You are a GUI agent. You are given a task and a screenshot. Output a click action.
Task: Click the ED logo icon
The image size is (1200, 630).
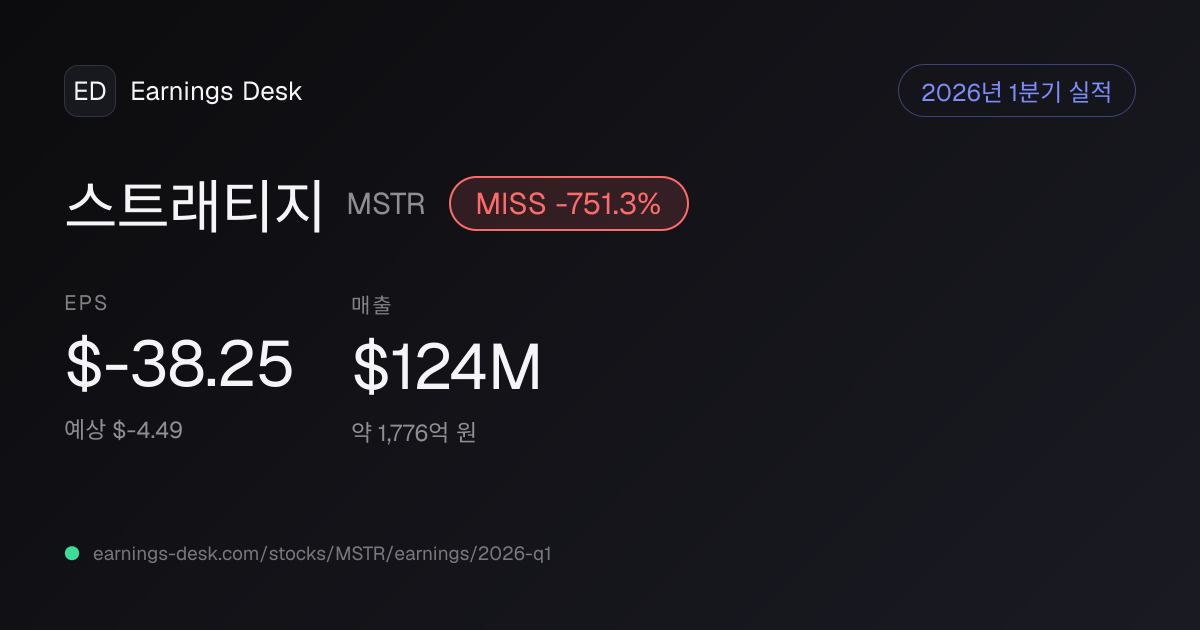point(90,91)
